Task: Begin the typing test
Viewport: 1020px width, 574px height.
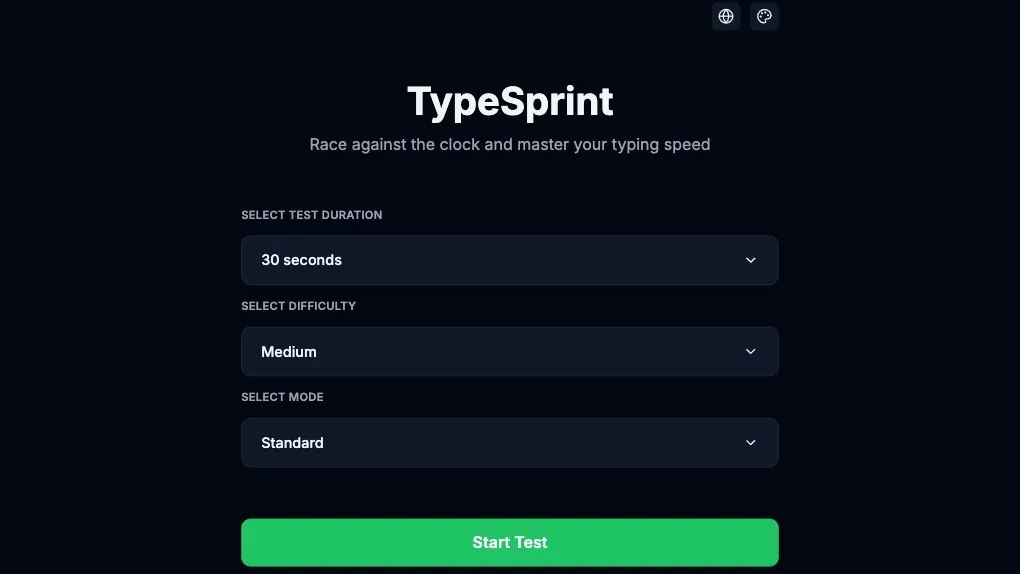Action: [509, 542]
